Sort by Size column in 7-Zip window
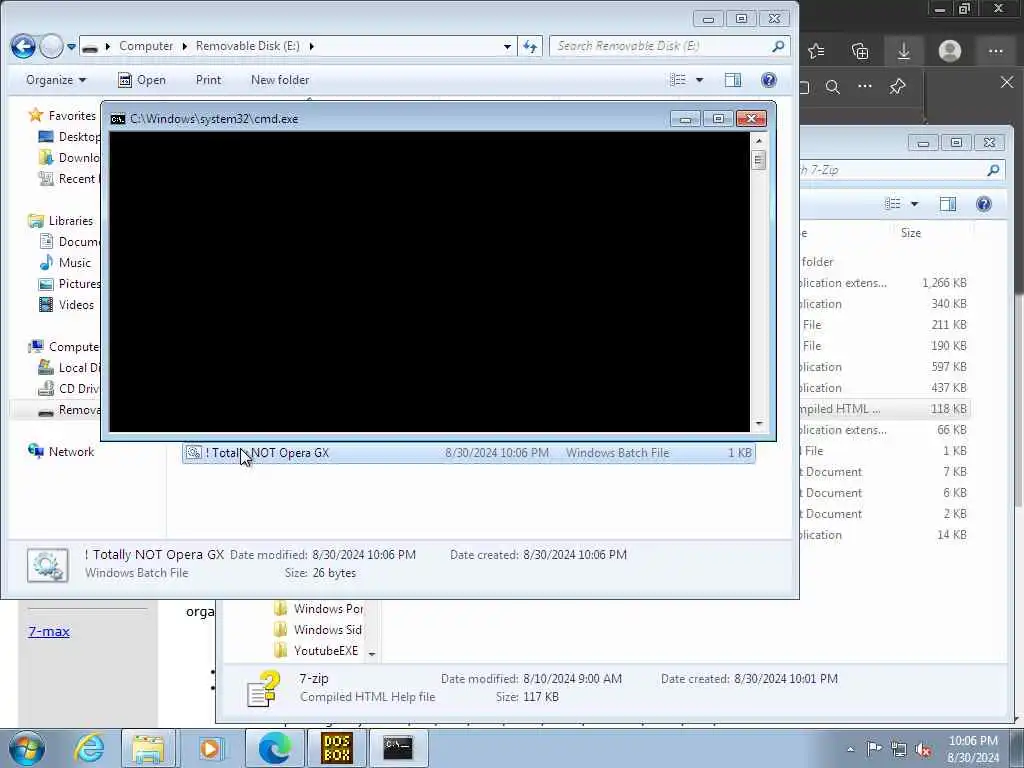The image size is (1024, 768). 911,233
